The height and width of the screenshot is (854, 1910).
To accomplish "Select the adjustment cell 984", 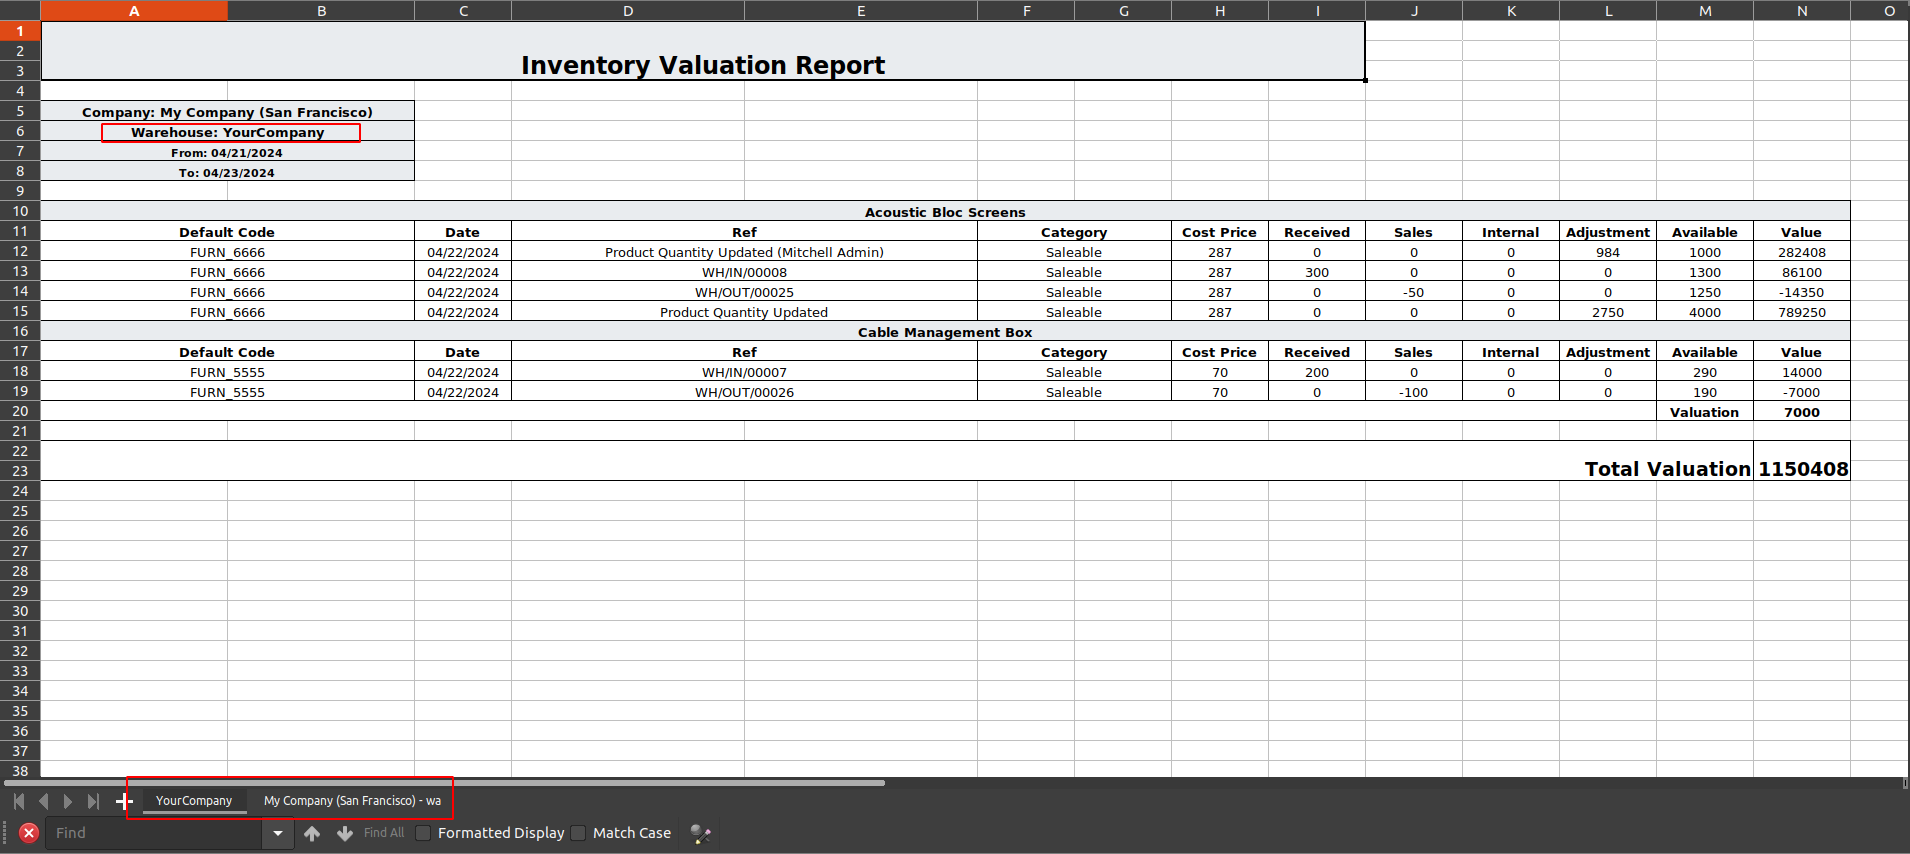I will tap(1608, 252).
